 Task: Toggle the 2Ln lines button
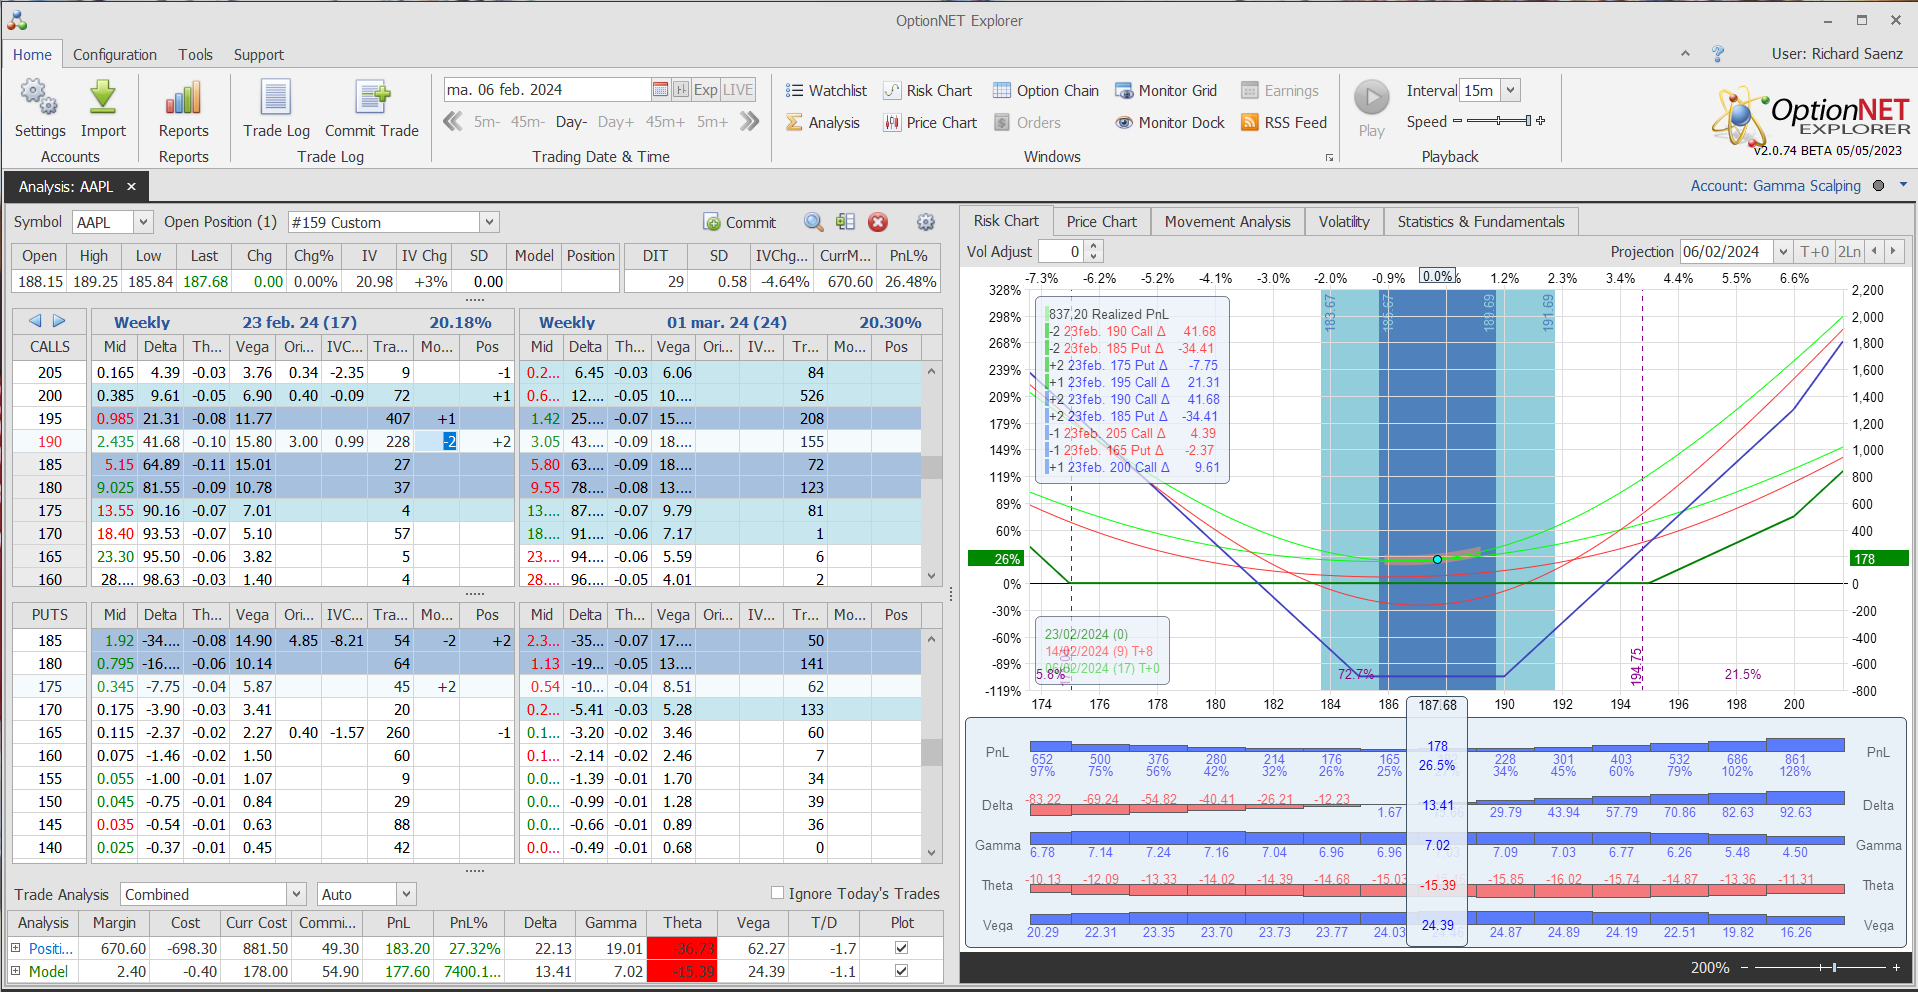click(x=1850, y=252)
